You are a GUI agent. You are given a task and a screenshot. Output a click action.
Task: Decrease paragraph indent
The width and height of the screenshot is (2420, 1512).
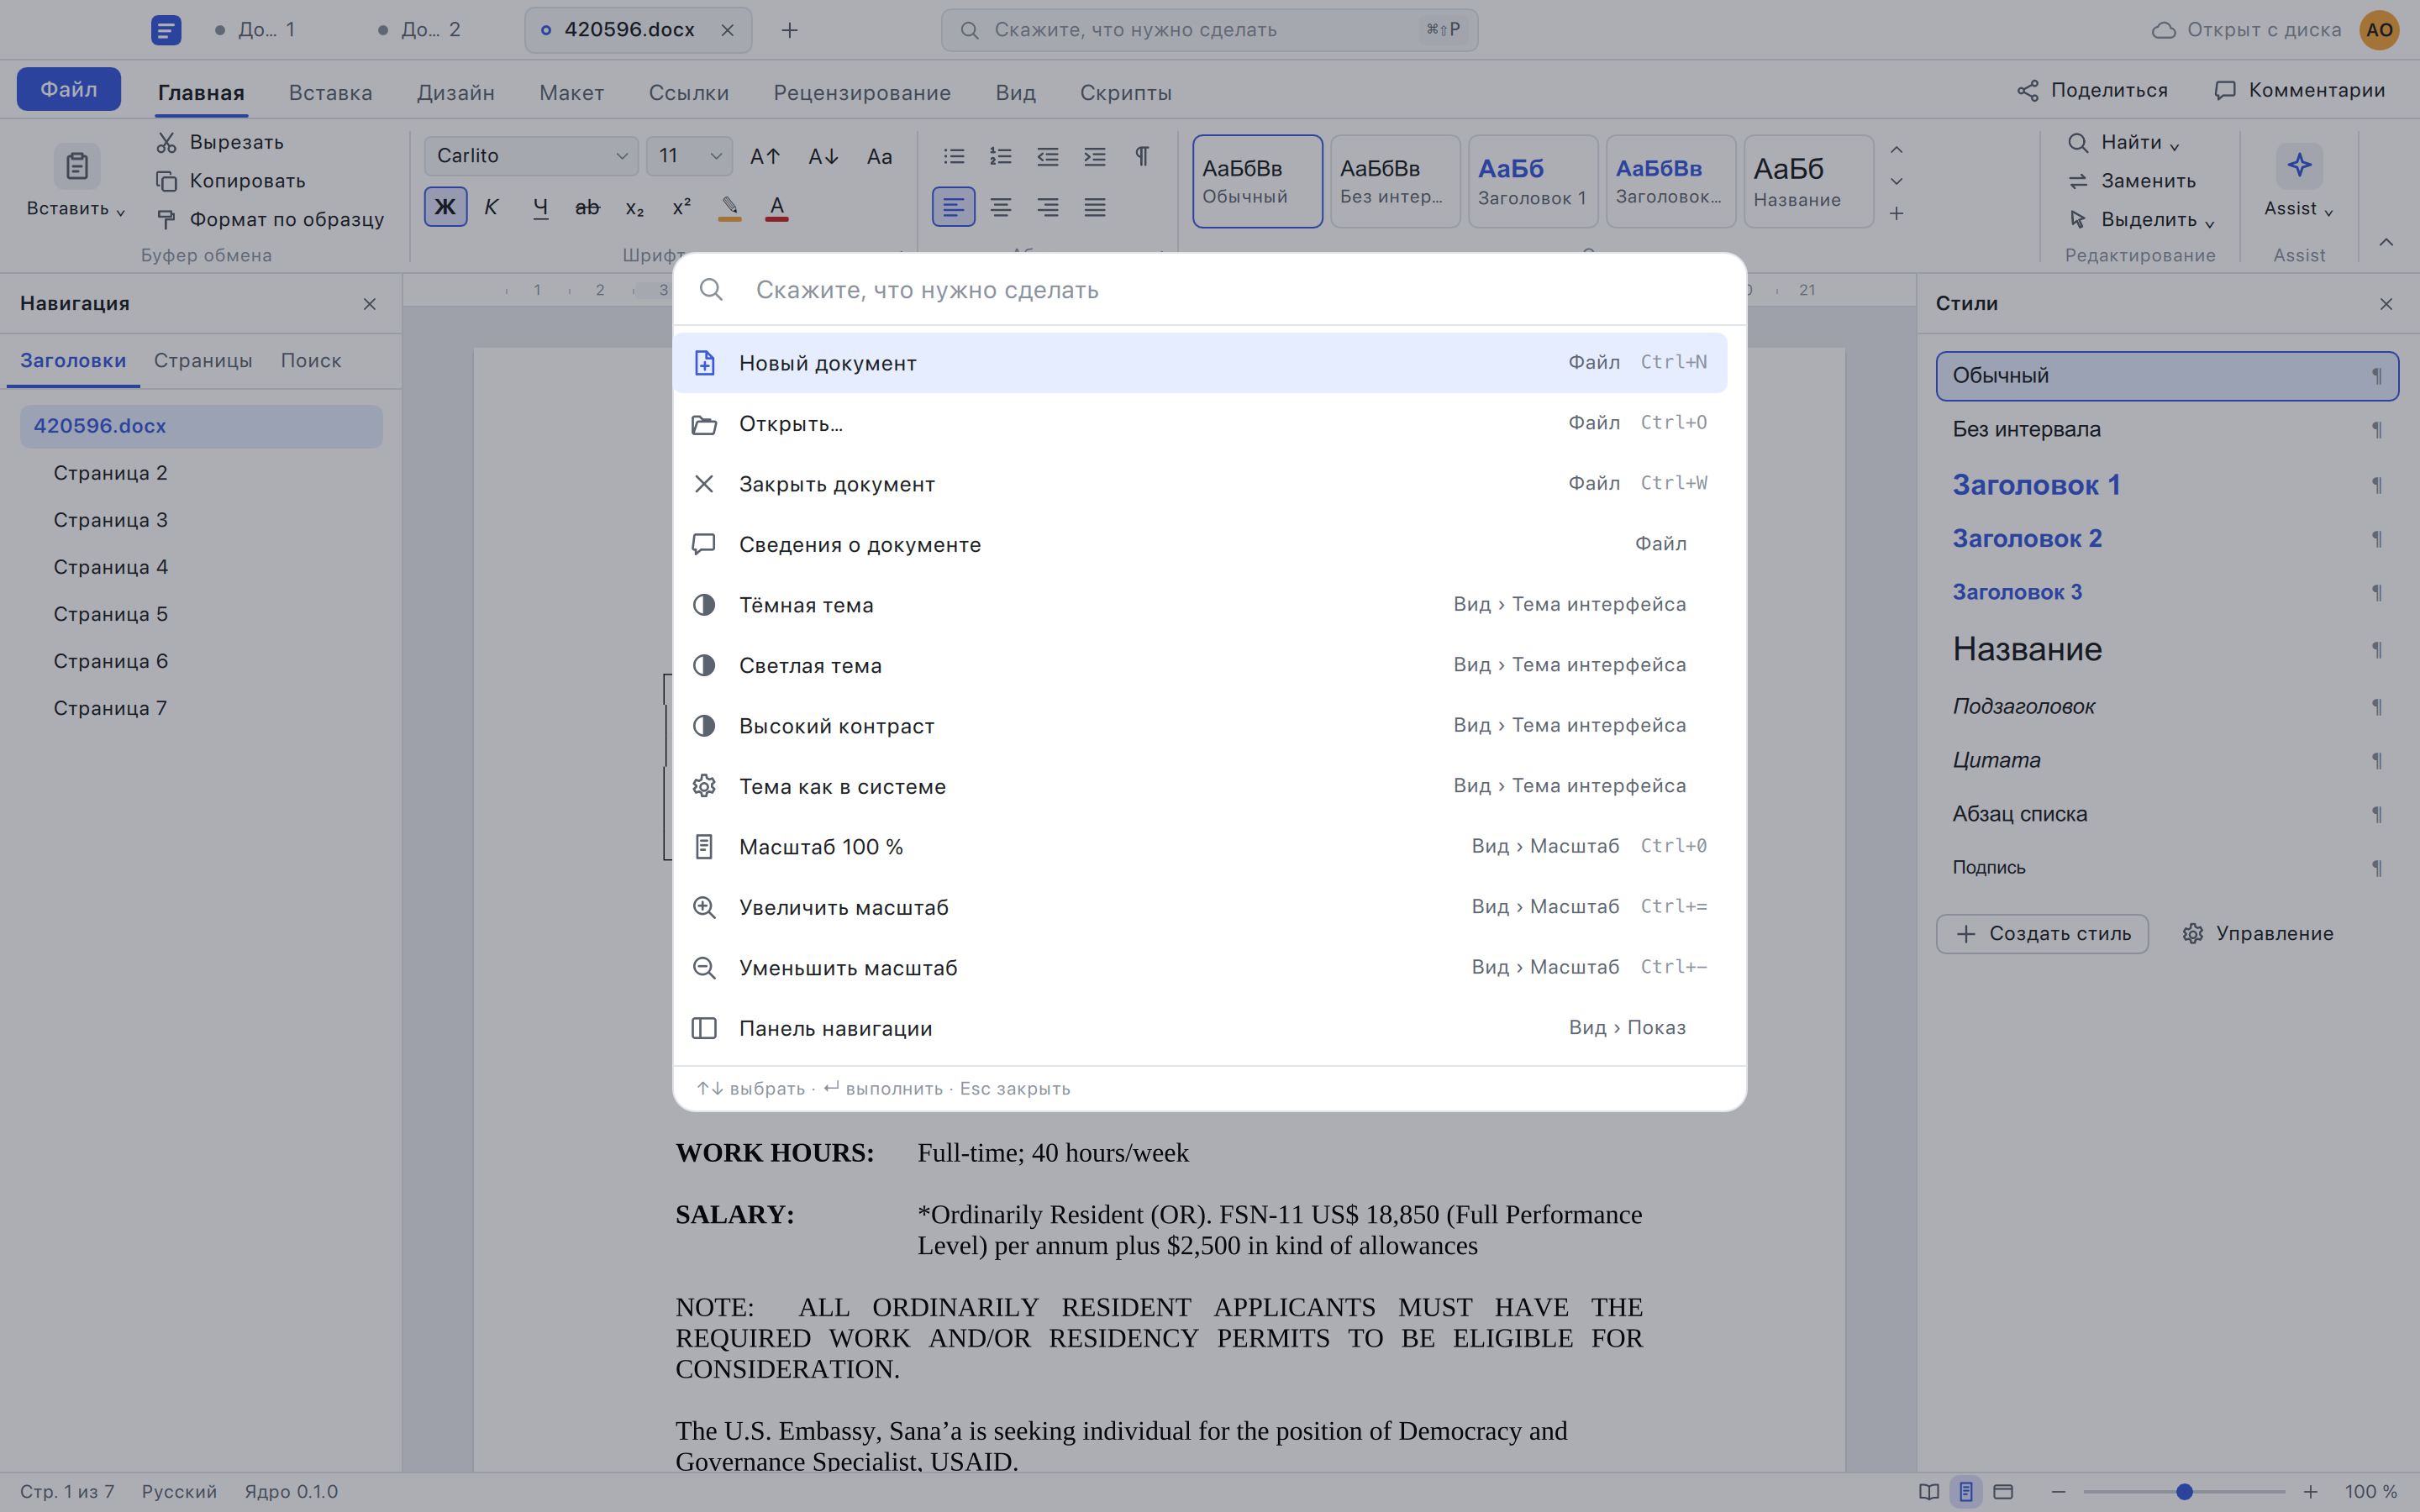pyautogui.click(x=1048, y=156)
